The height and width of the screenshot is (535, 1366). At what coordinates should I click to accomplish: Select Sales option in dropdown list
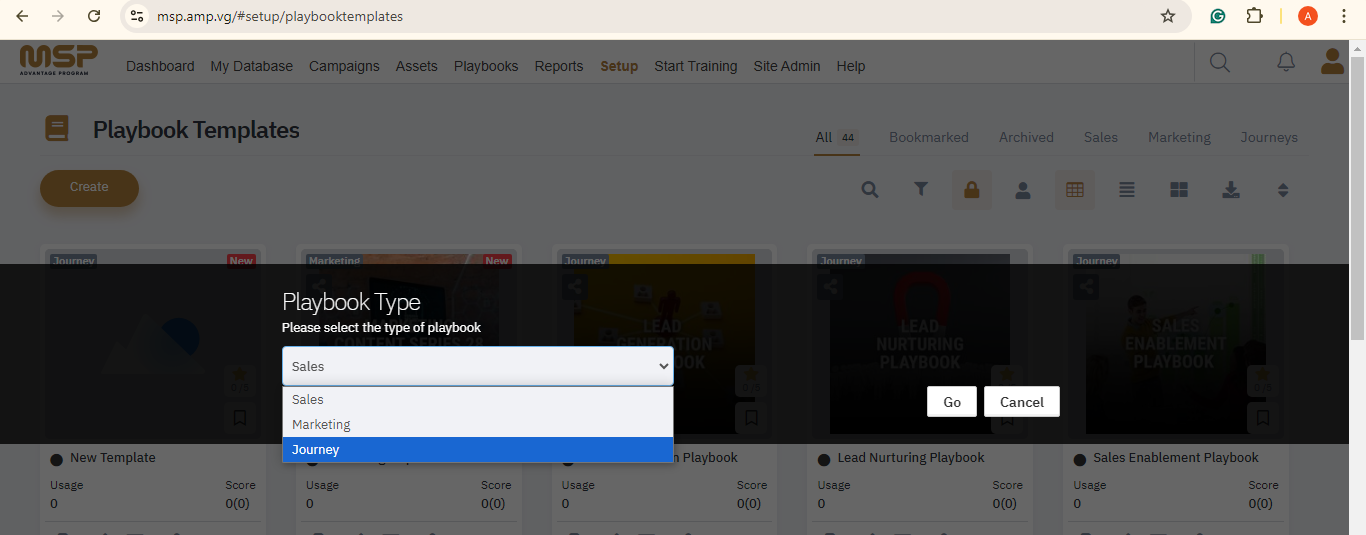point(478,400)
